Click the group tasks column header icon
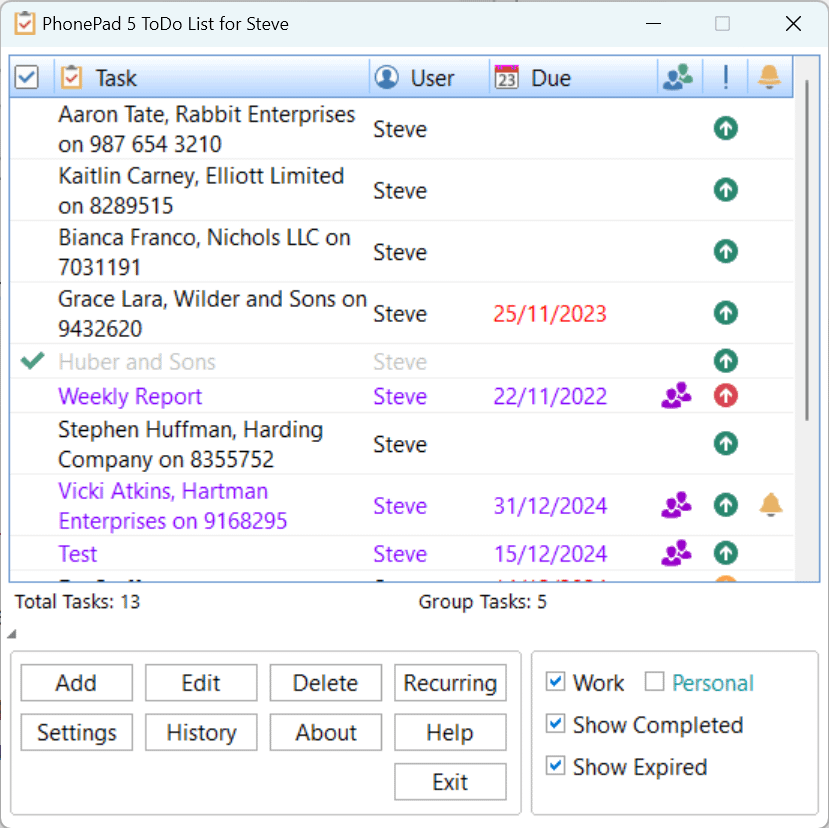The height and width of the screenshot is (828, 829). [x=679, y=78]
